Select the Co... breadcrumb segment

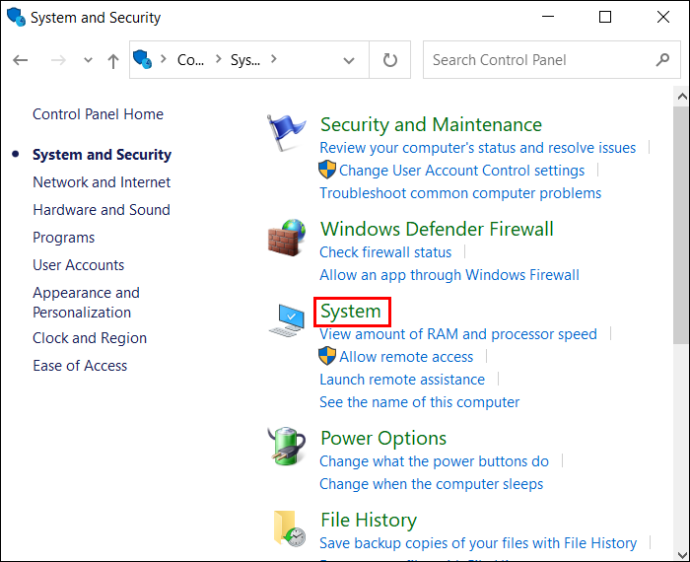191,60
